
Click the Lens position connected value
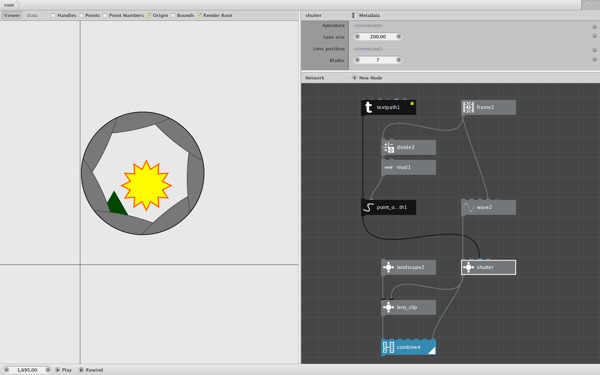click(368, 49)
